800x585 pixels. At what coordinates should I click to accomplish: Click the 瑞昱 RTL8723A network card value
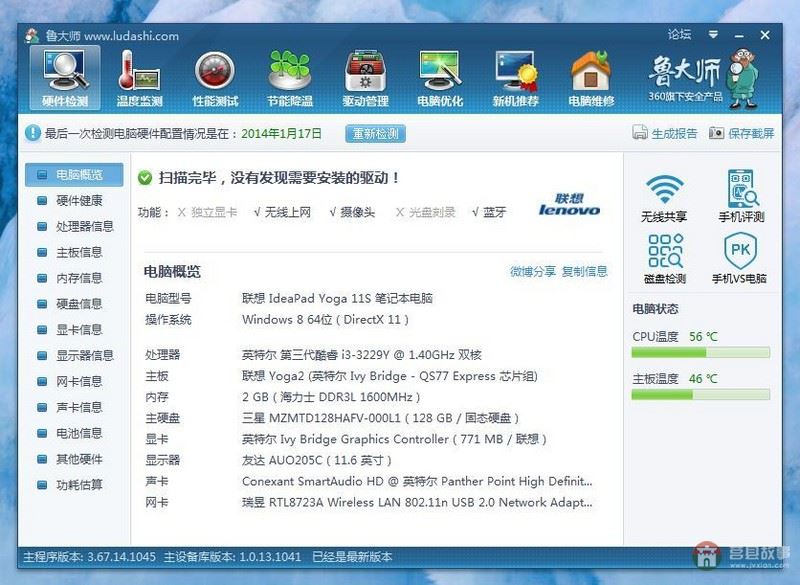[x=417, y=503]
